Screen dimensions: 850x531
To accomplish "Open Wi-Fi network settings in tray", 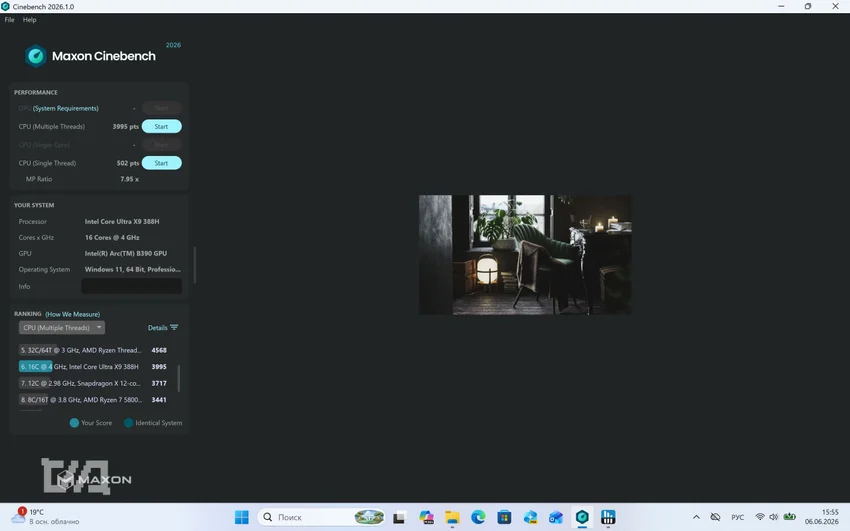I will 760,517.
